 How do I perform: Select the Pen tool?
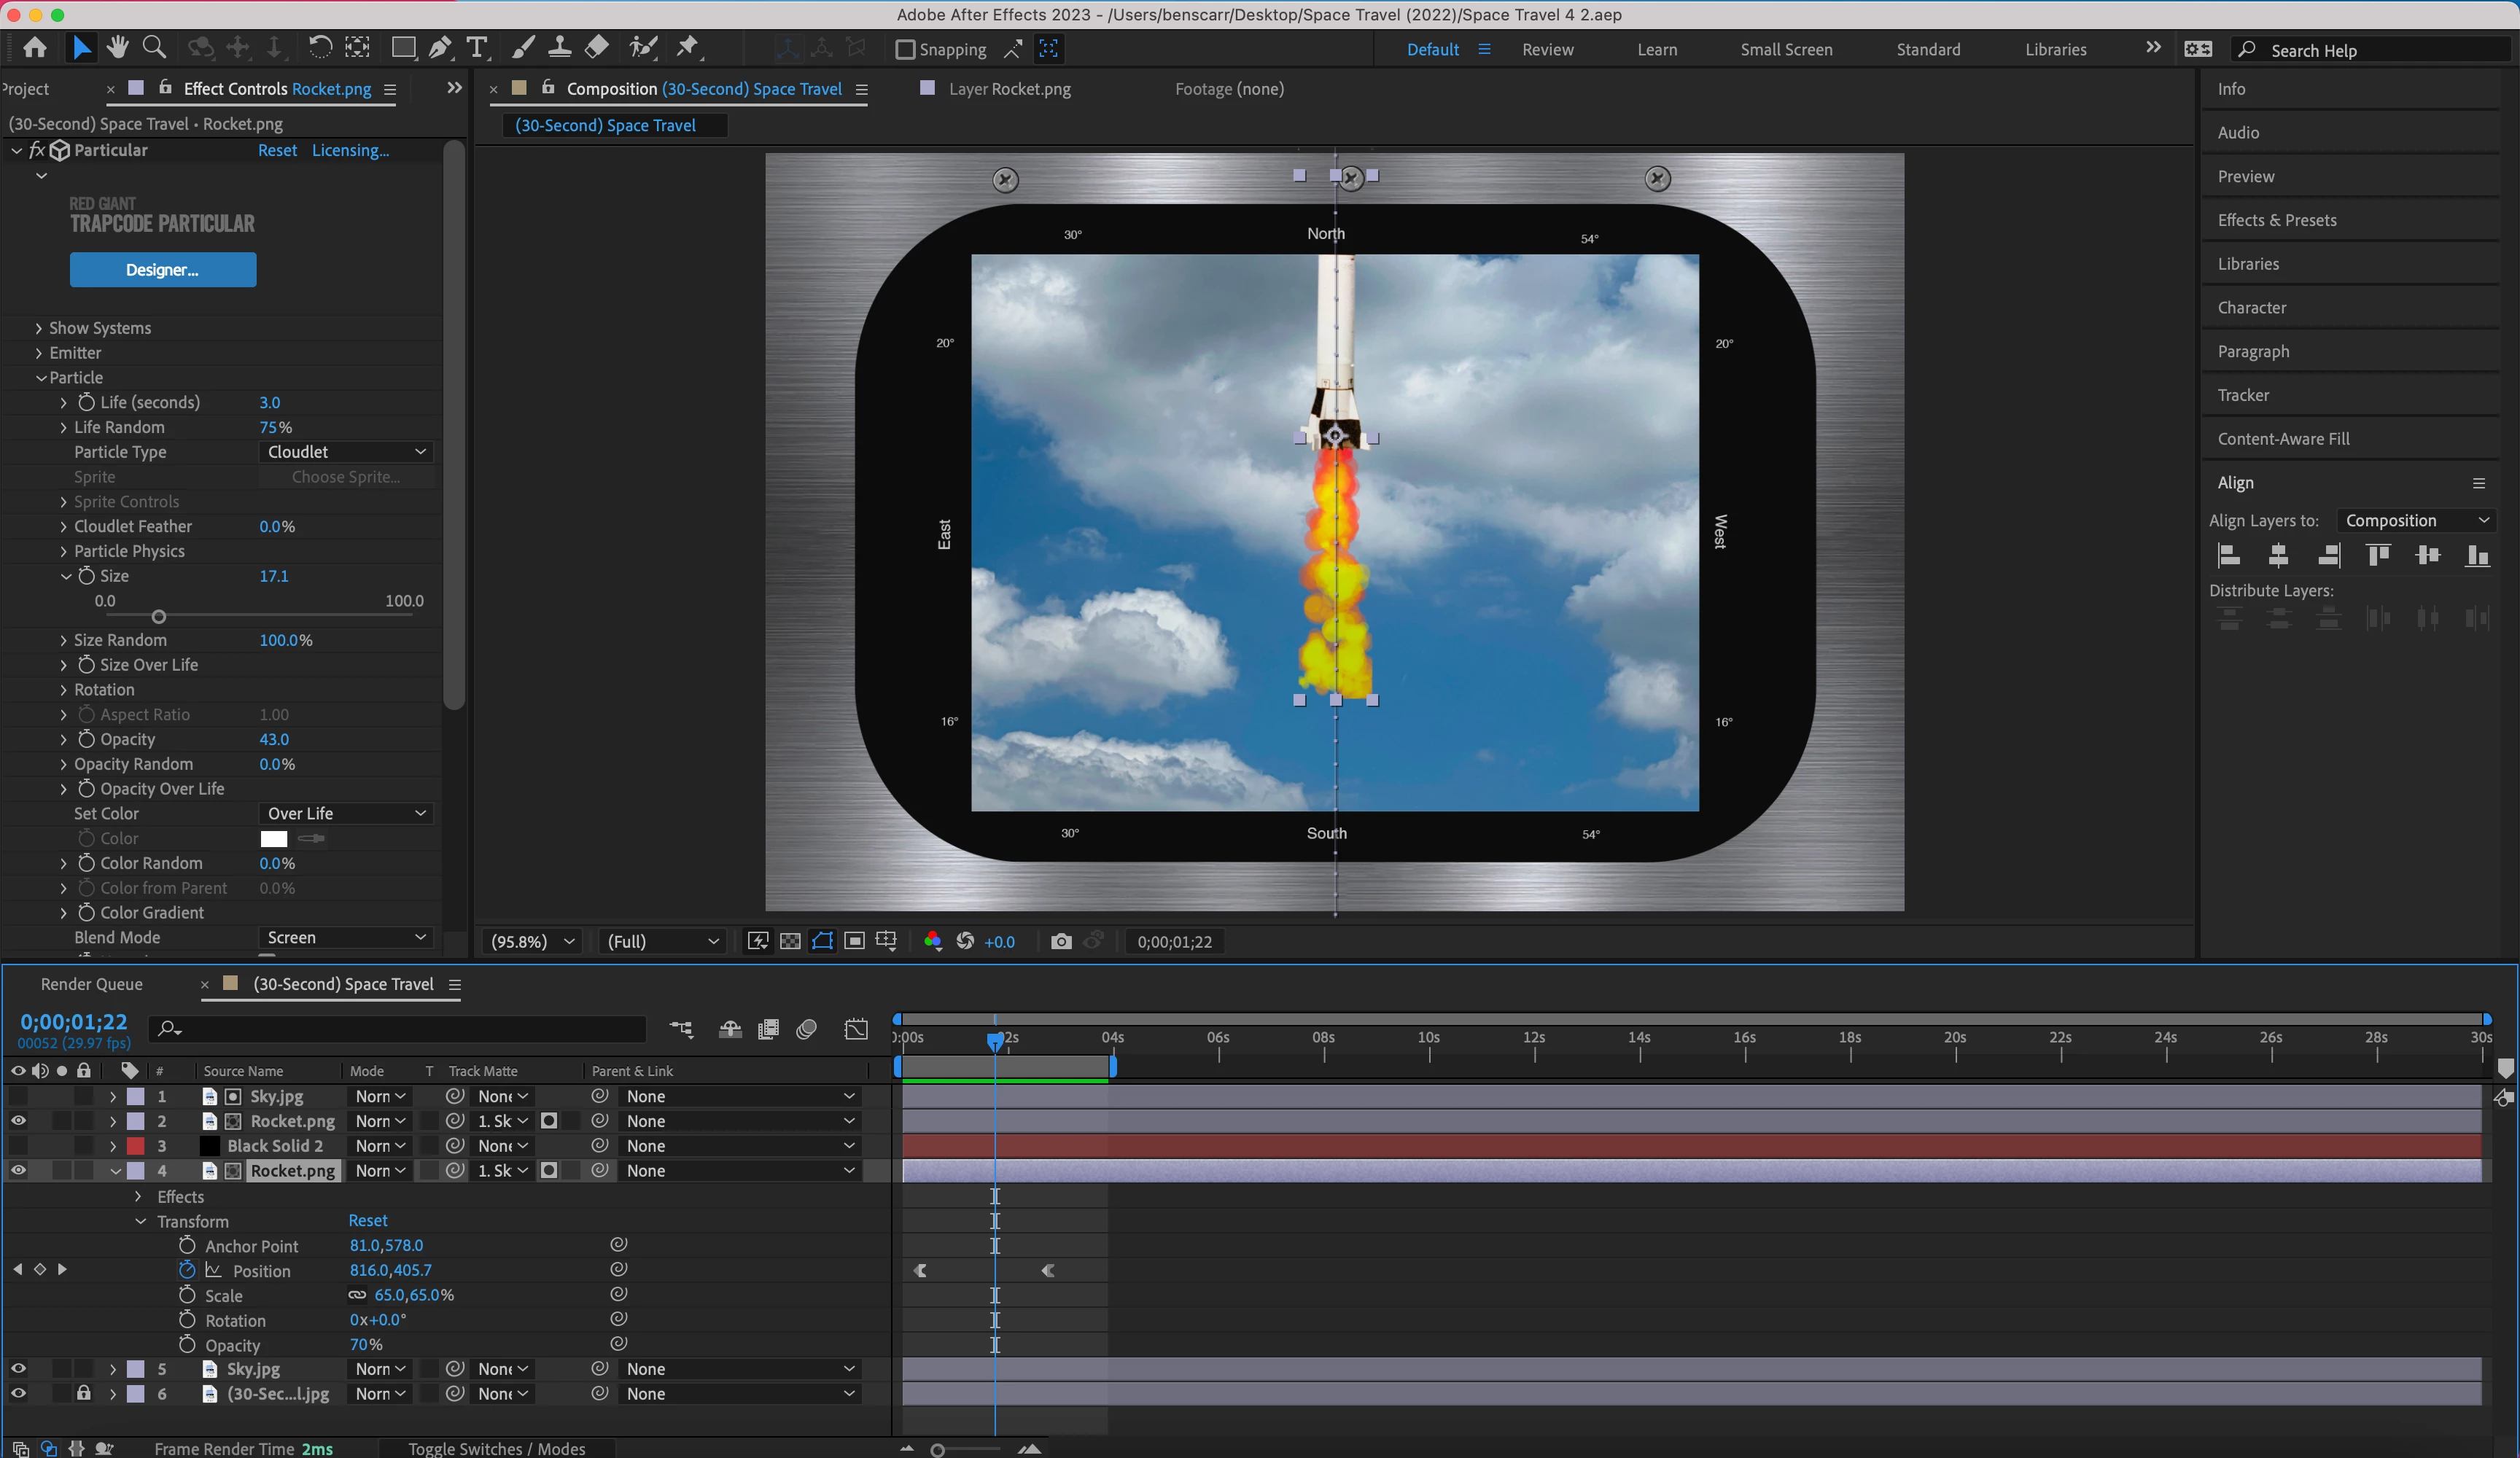[x=440, y=47]
